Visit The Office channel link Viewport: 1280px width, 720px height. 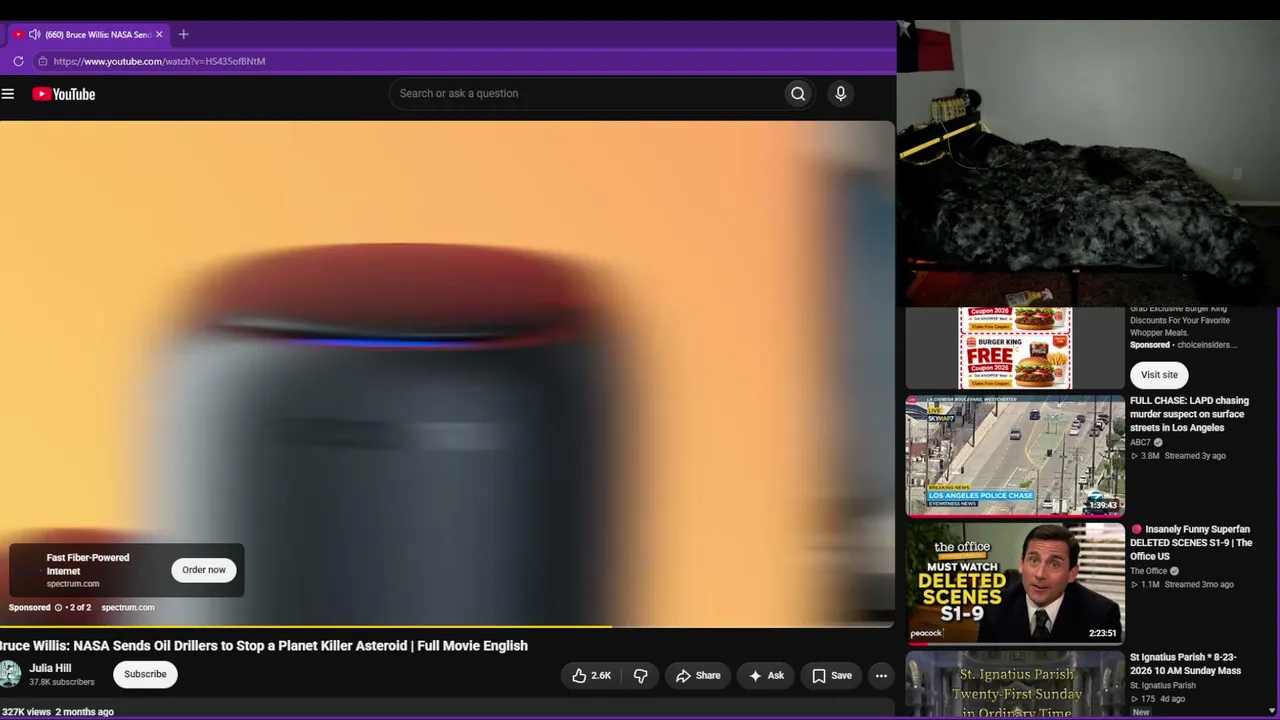(1149, 571)
